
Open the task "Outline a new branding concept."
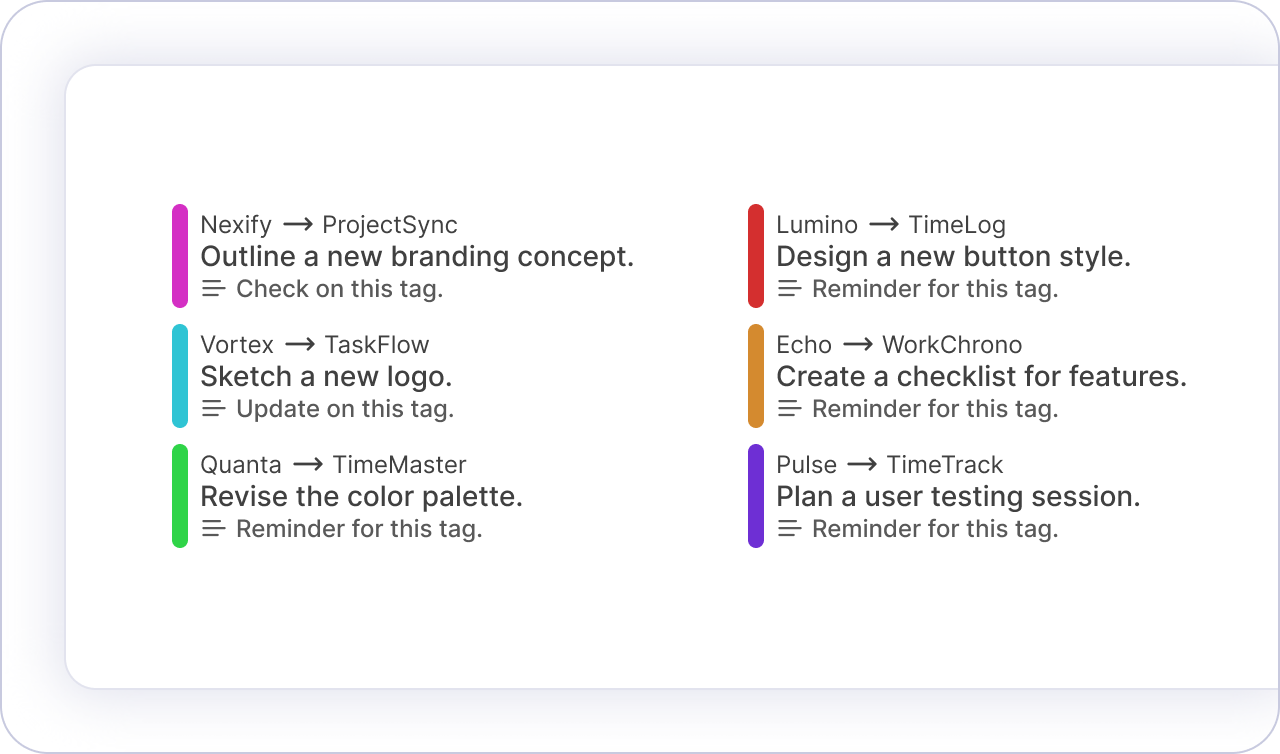[x=417, y=257]
